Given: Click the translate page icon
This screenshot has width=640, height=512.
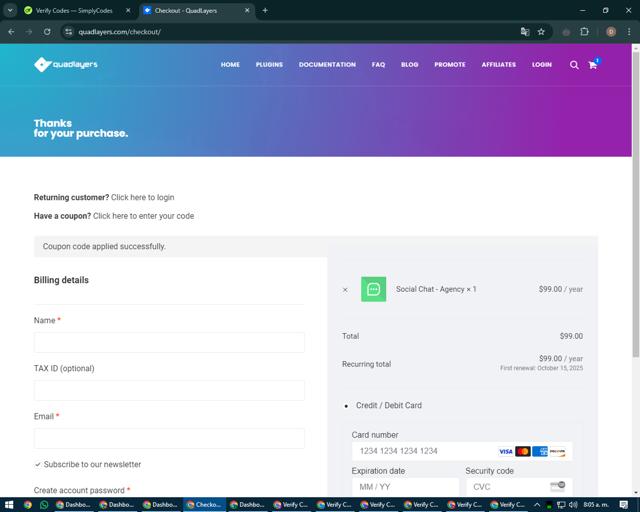Looking at the screenshot, I should (525, 31).
